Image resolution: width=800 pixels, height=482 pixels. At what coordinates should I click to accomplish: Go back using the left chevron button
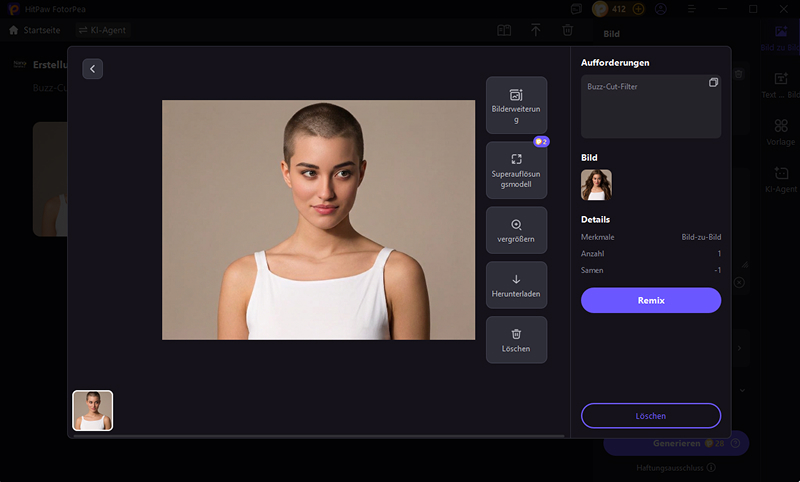(92, 69)
